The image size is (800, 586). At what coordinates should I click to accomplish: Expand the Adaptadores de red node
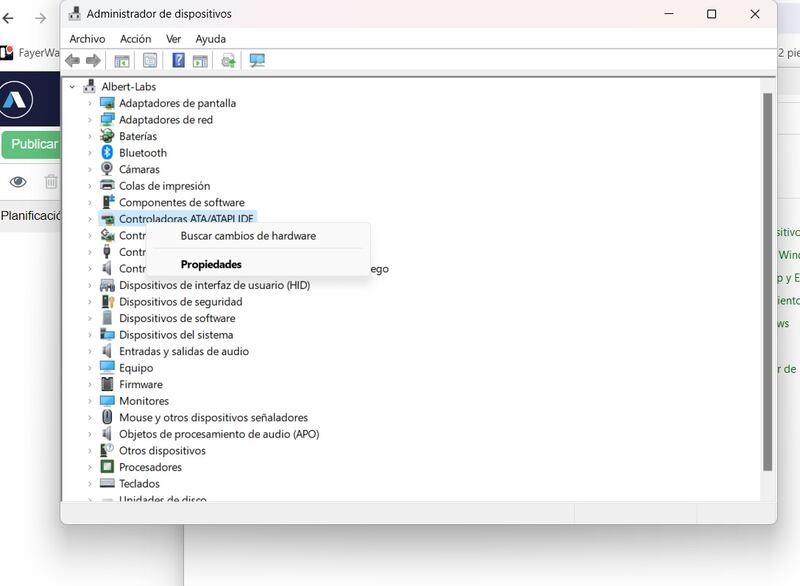click(x=89, y=120)
